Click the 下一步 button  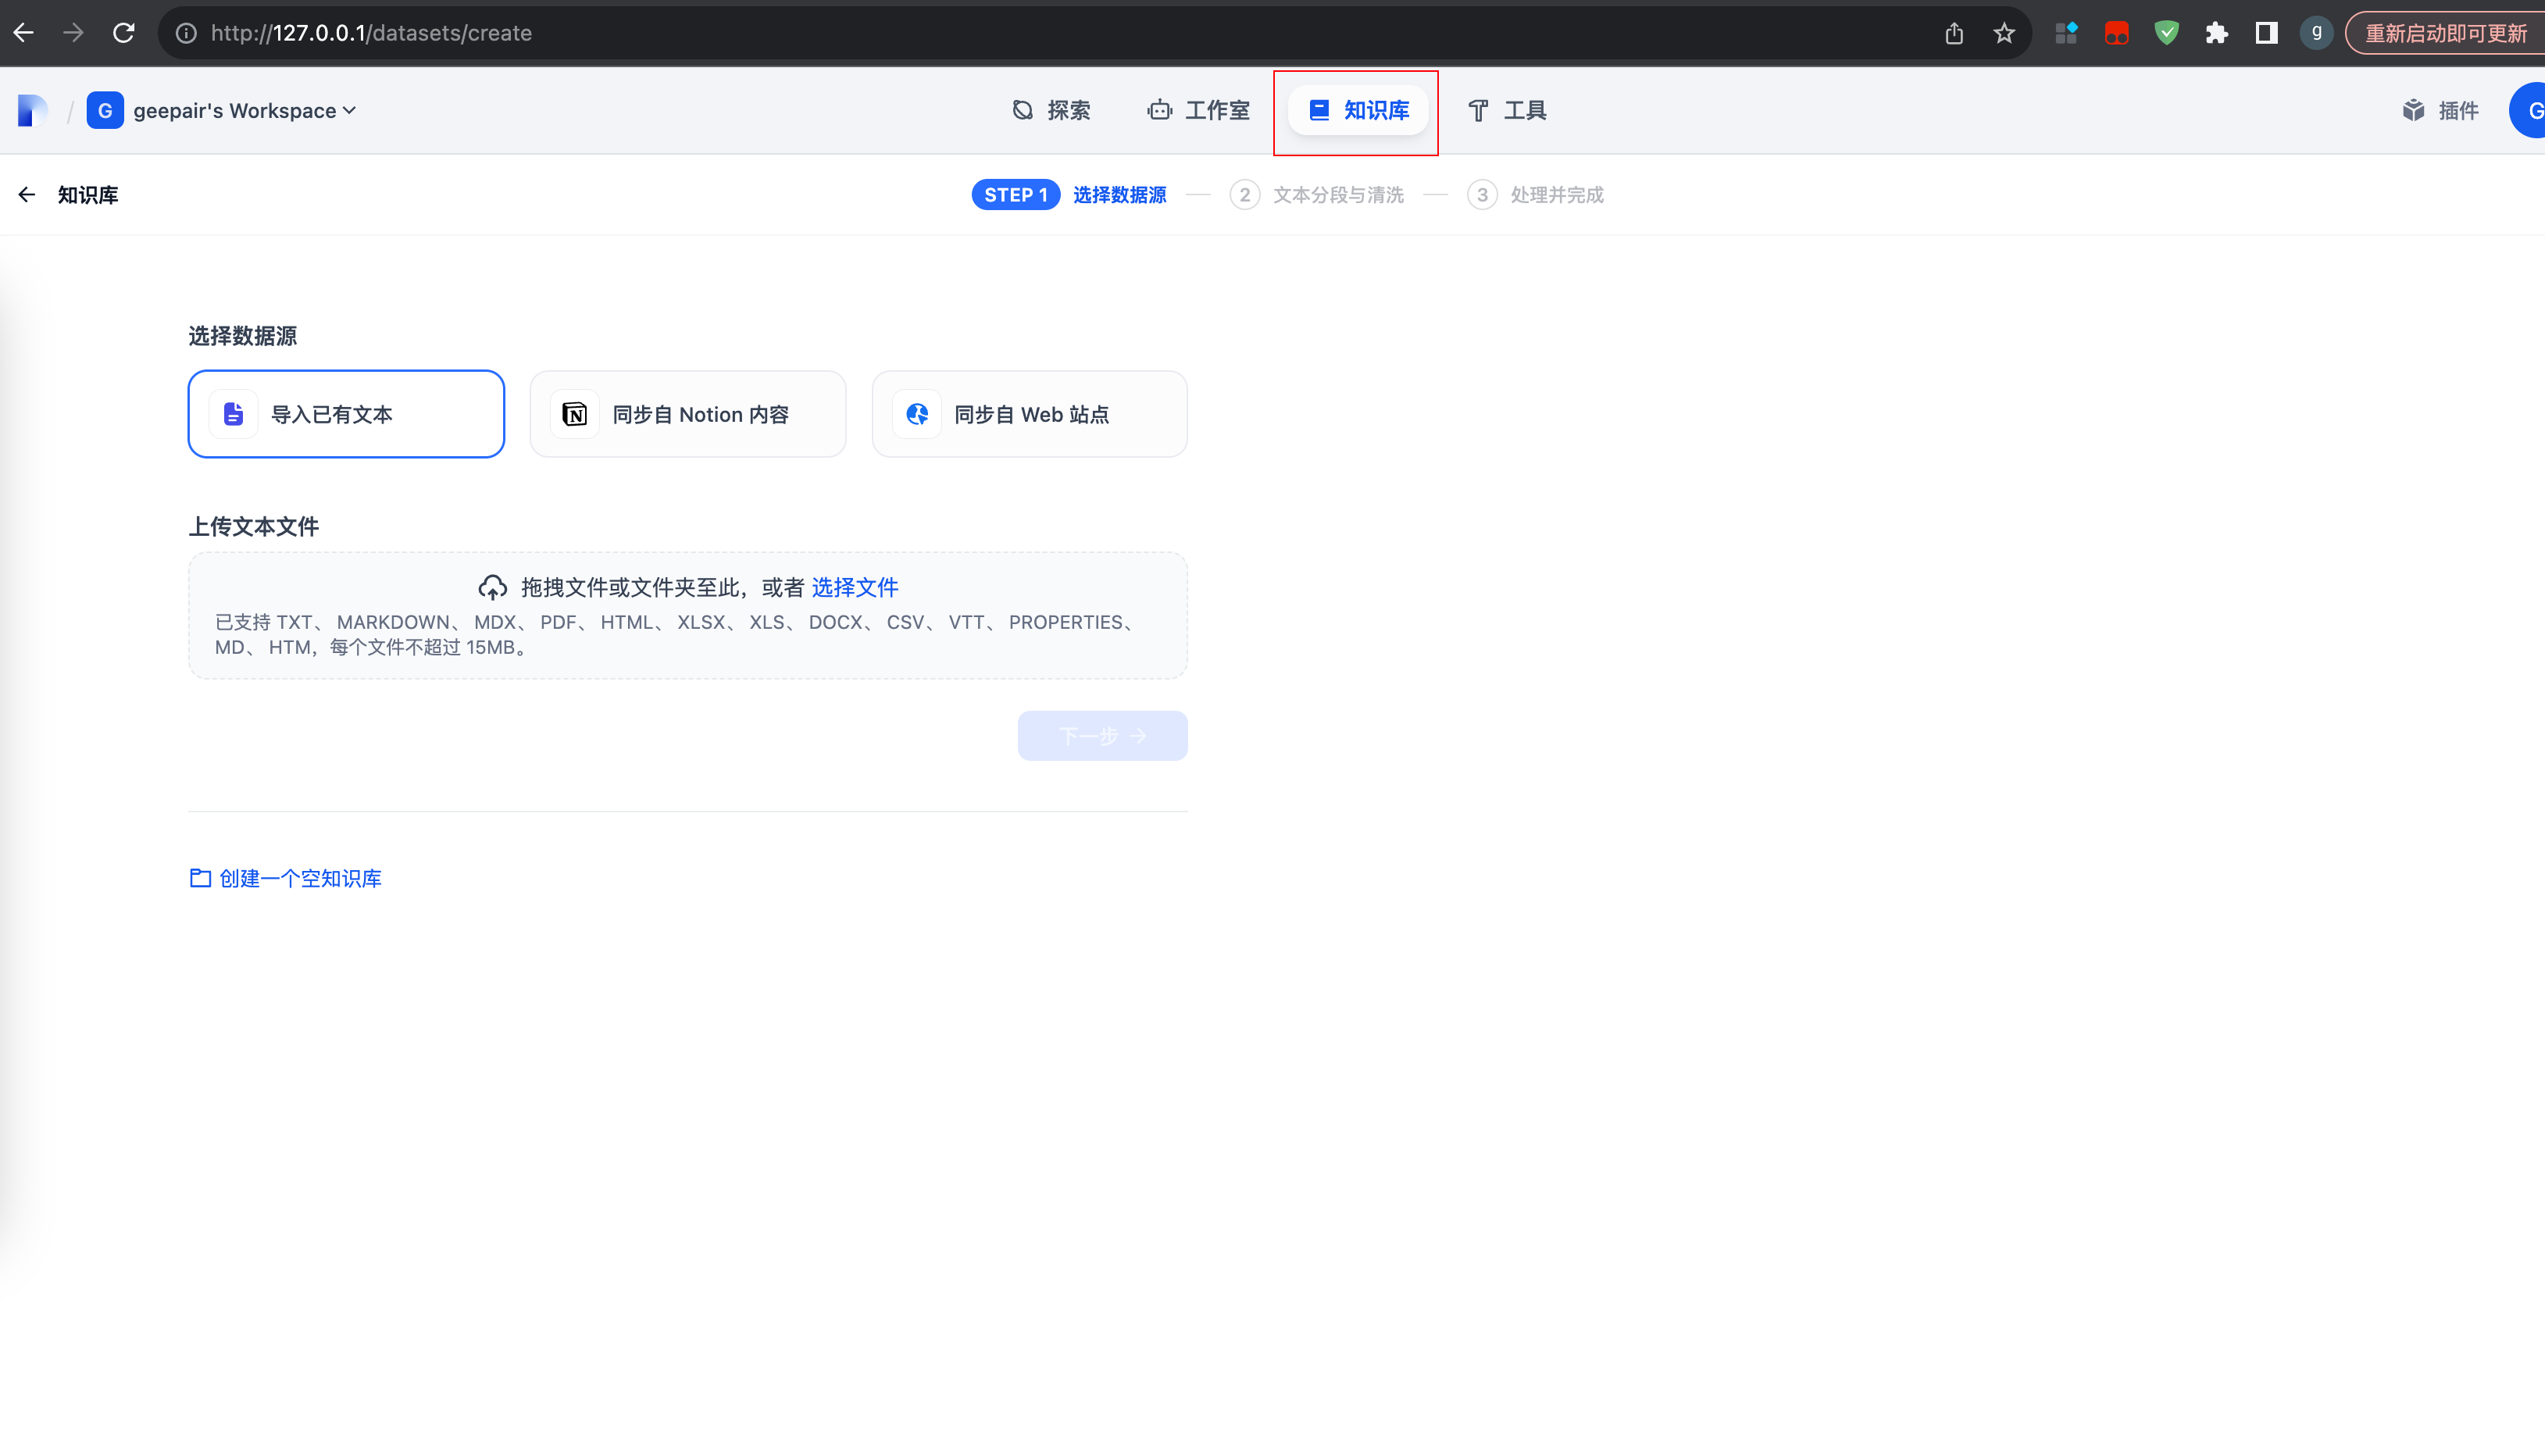pos(1102,736)
